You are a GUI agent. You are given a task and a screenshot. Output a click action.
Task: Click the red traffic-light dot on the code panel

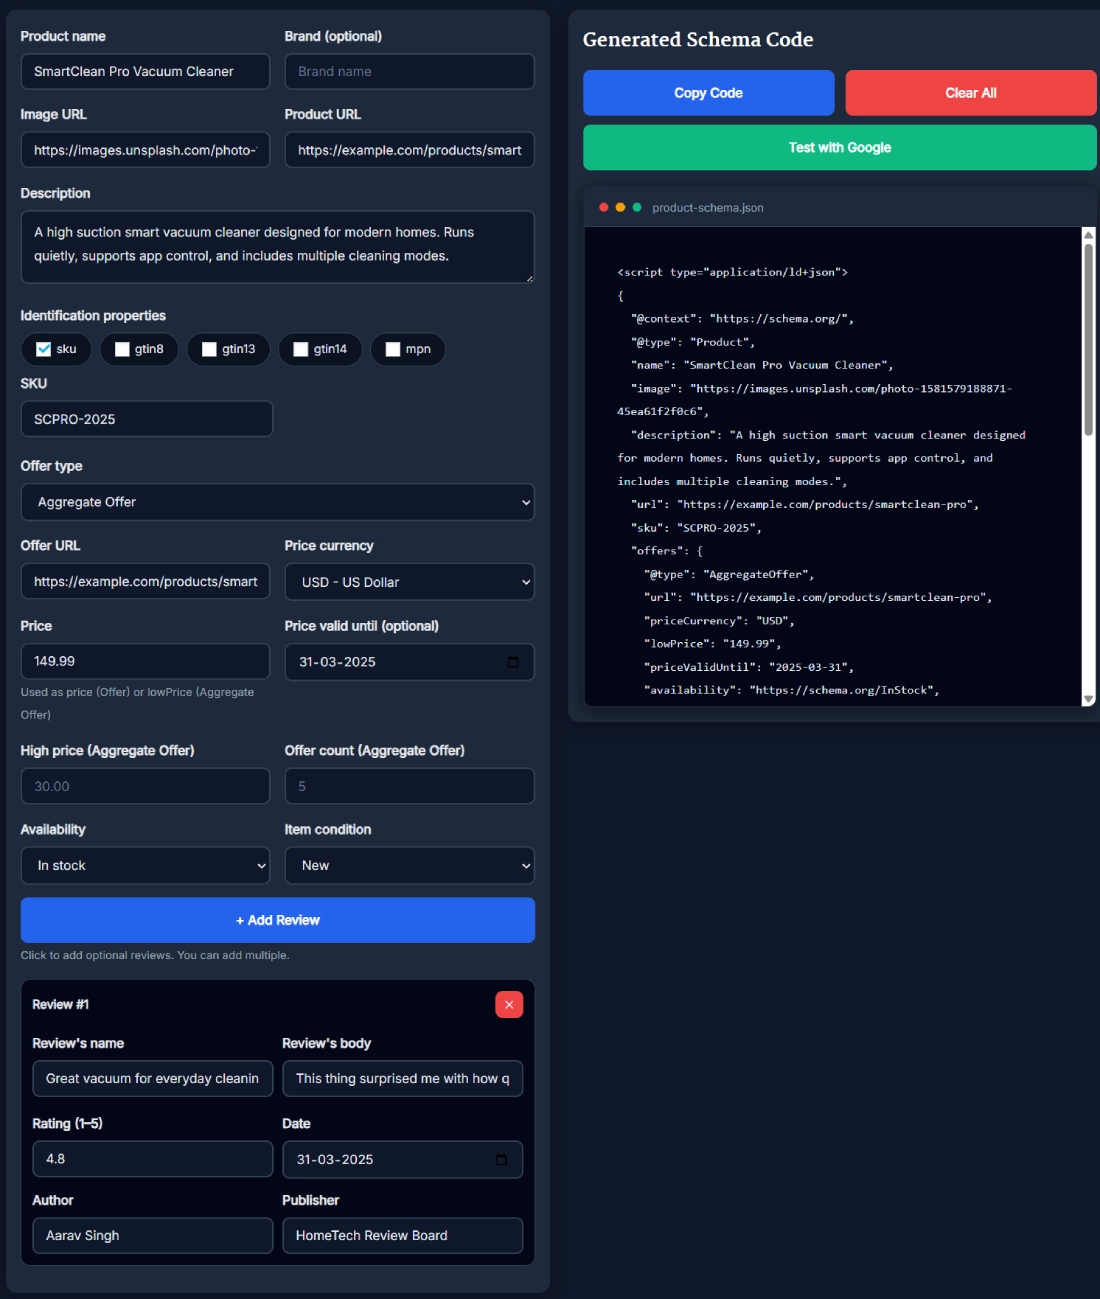603,207
